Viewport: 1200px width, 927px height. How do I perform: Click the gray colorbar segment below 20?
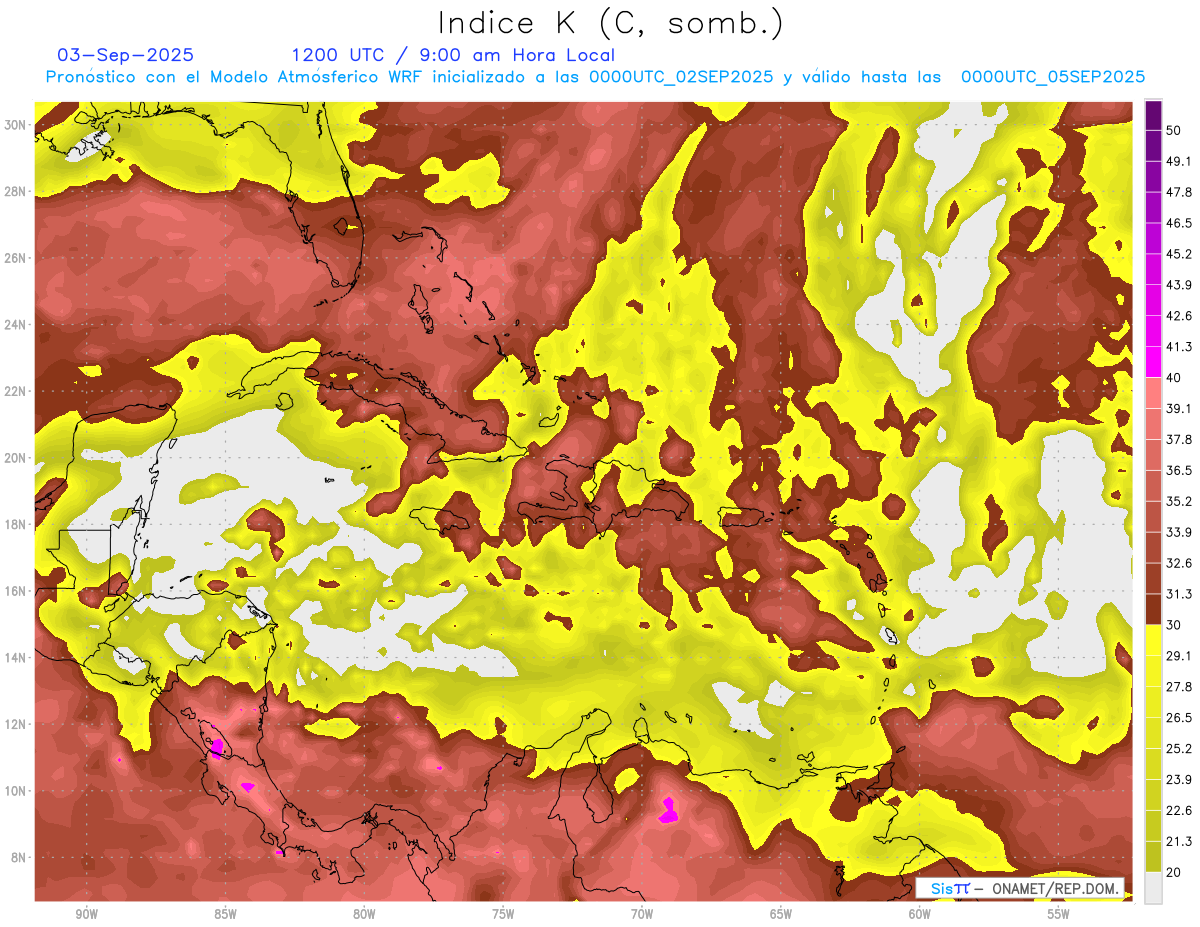[x=1153, y=888]
